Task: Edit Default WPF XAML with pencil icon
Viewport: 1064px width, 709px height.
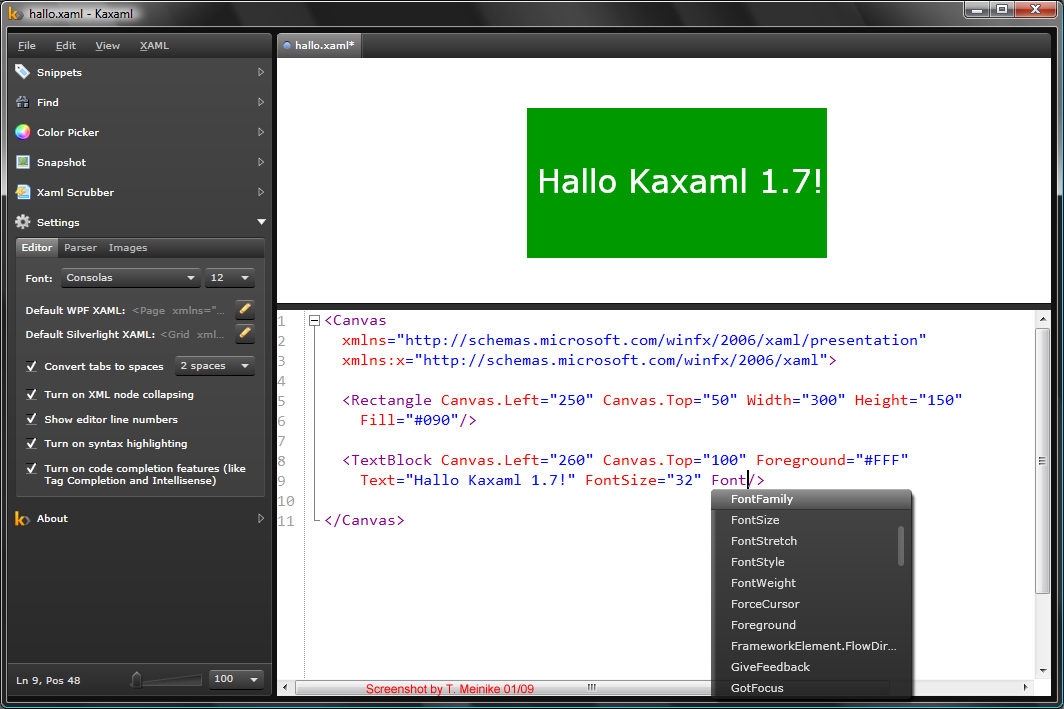Action: [245, 309]
